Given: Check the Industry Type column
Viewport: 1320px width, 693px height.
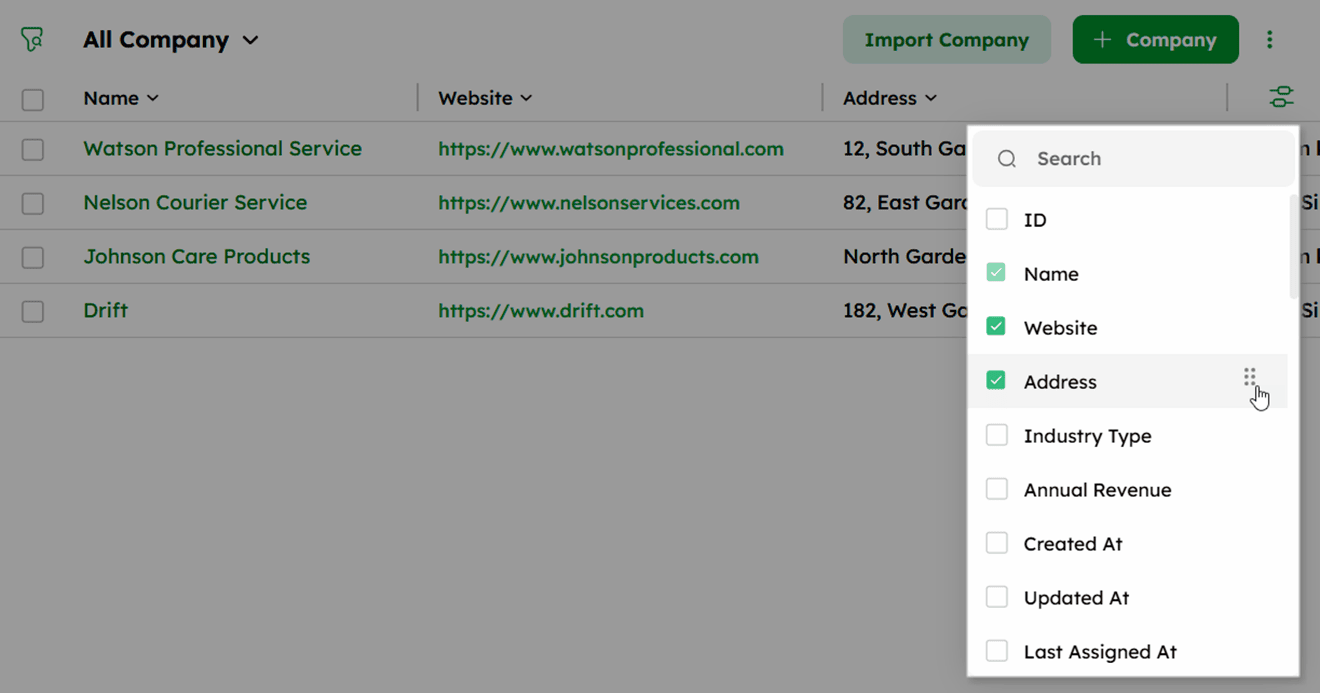Looking at the screenshot, I should click(997, 435).
